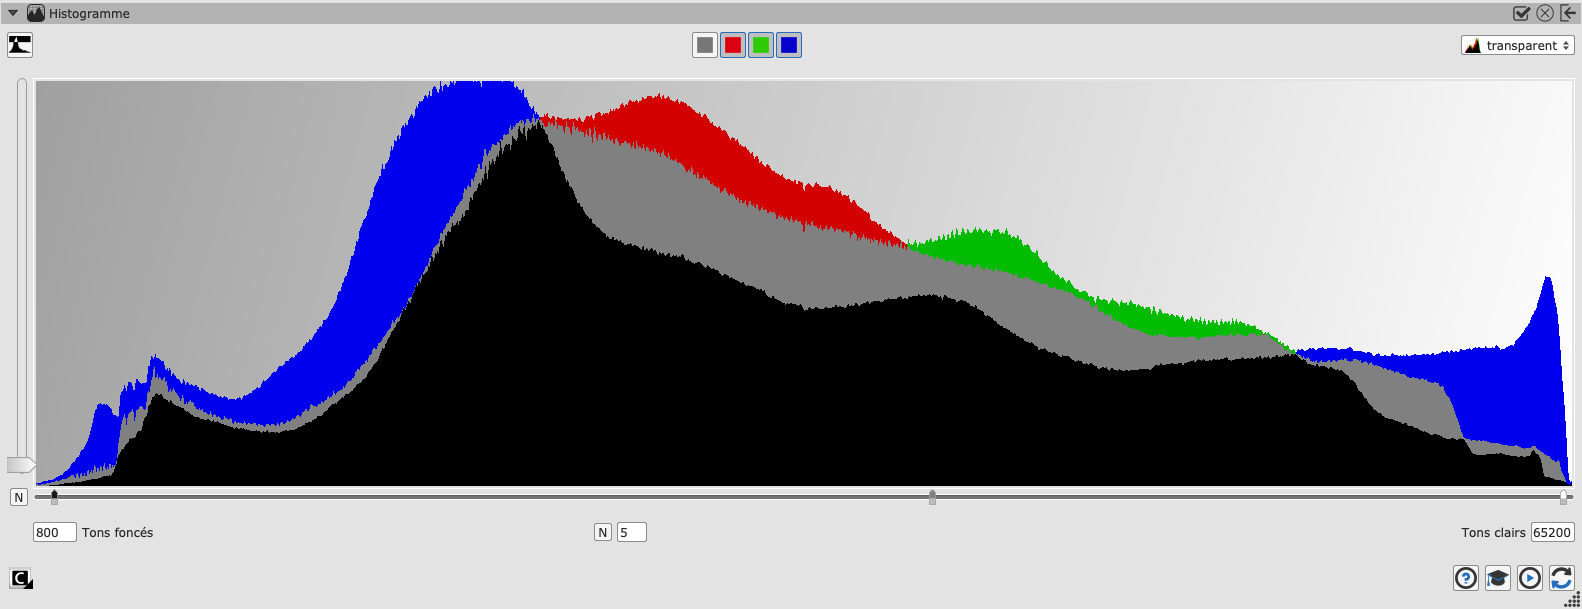Toggle the red channel display
This screenshot has width=1582, height=609.
(733, 45)
